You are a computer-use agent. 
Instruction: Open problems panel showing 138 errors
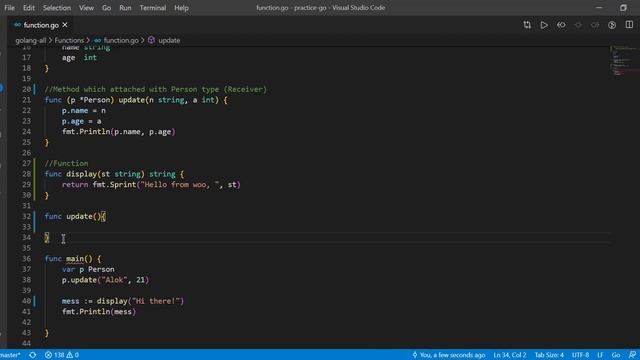pos(62,355)
